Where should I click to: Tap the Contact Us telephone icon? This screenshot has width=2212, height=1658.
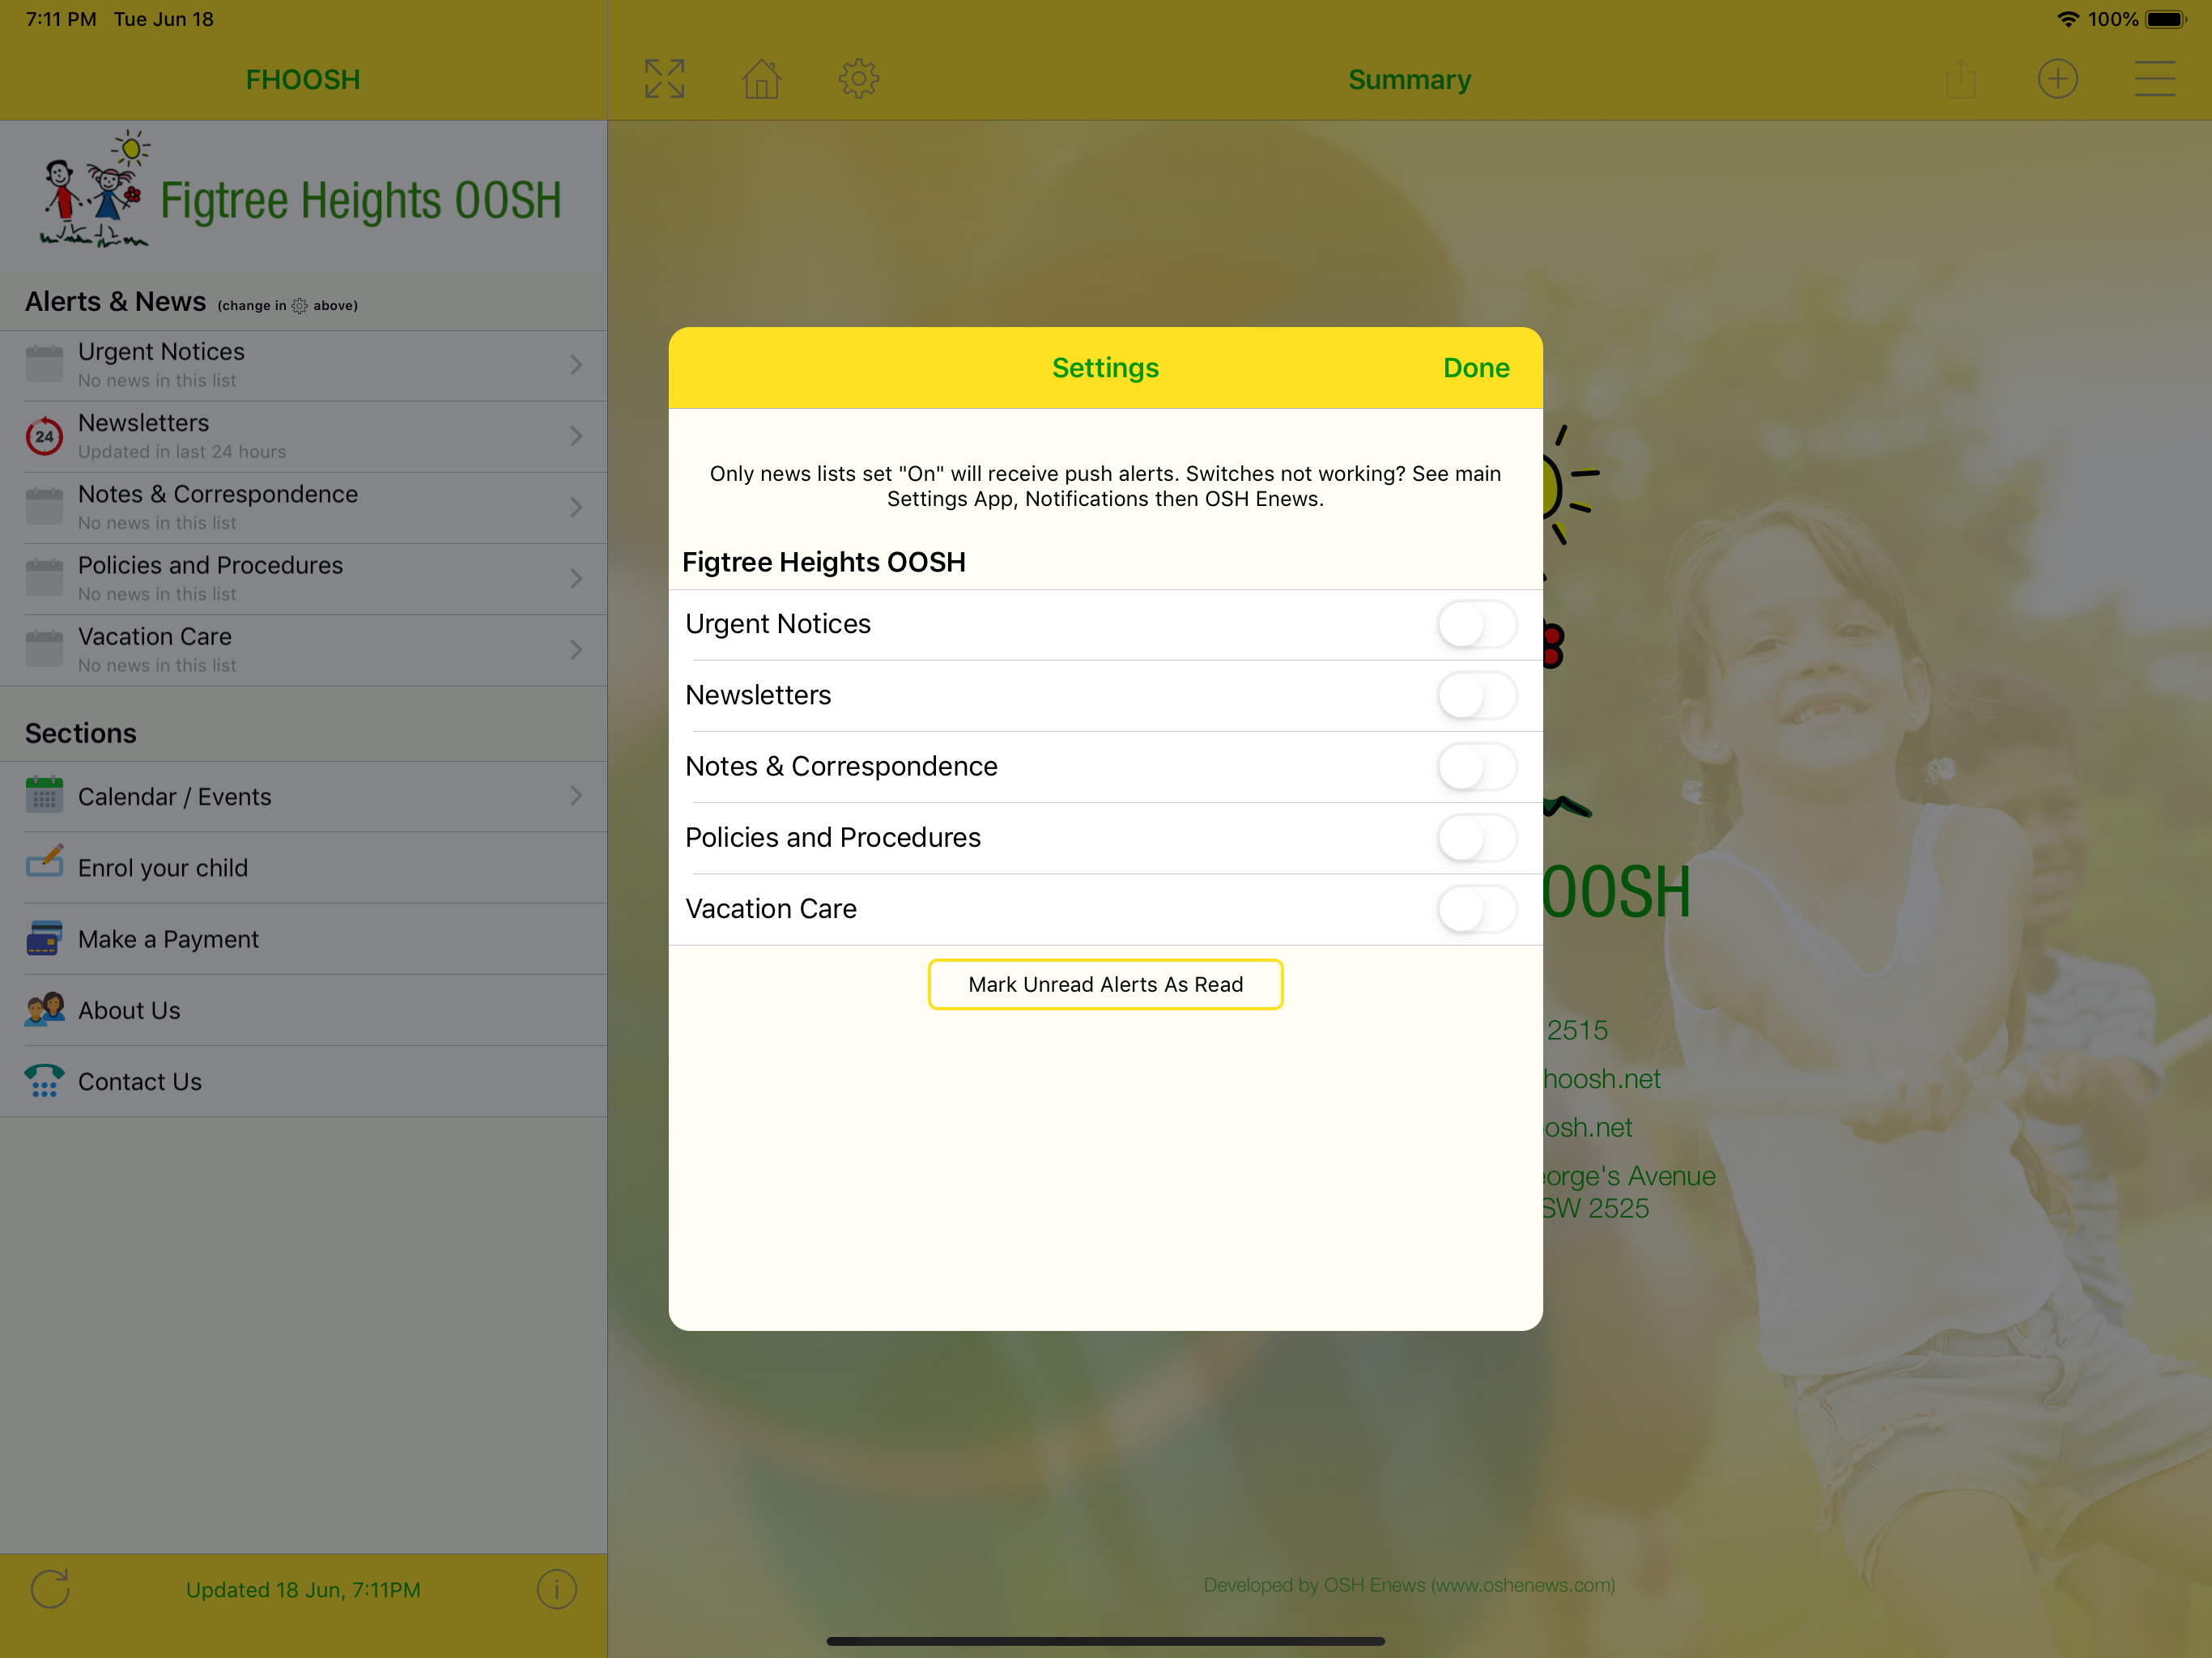pyautogui.click(x=44, y=1081)
